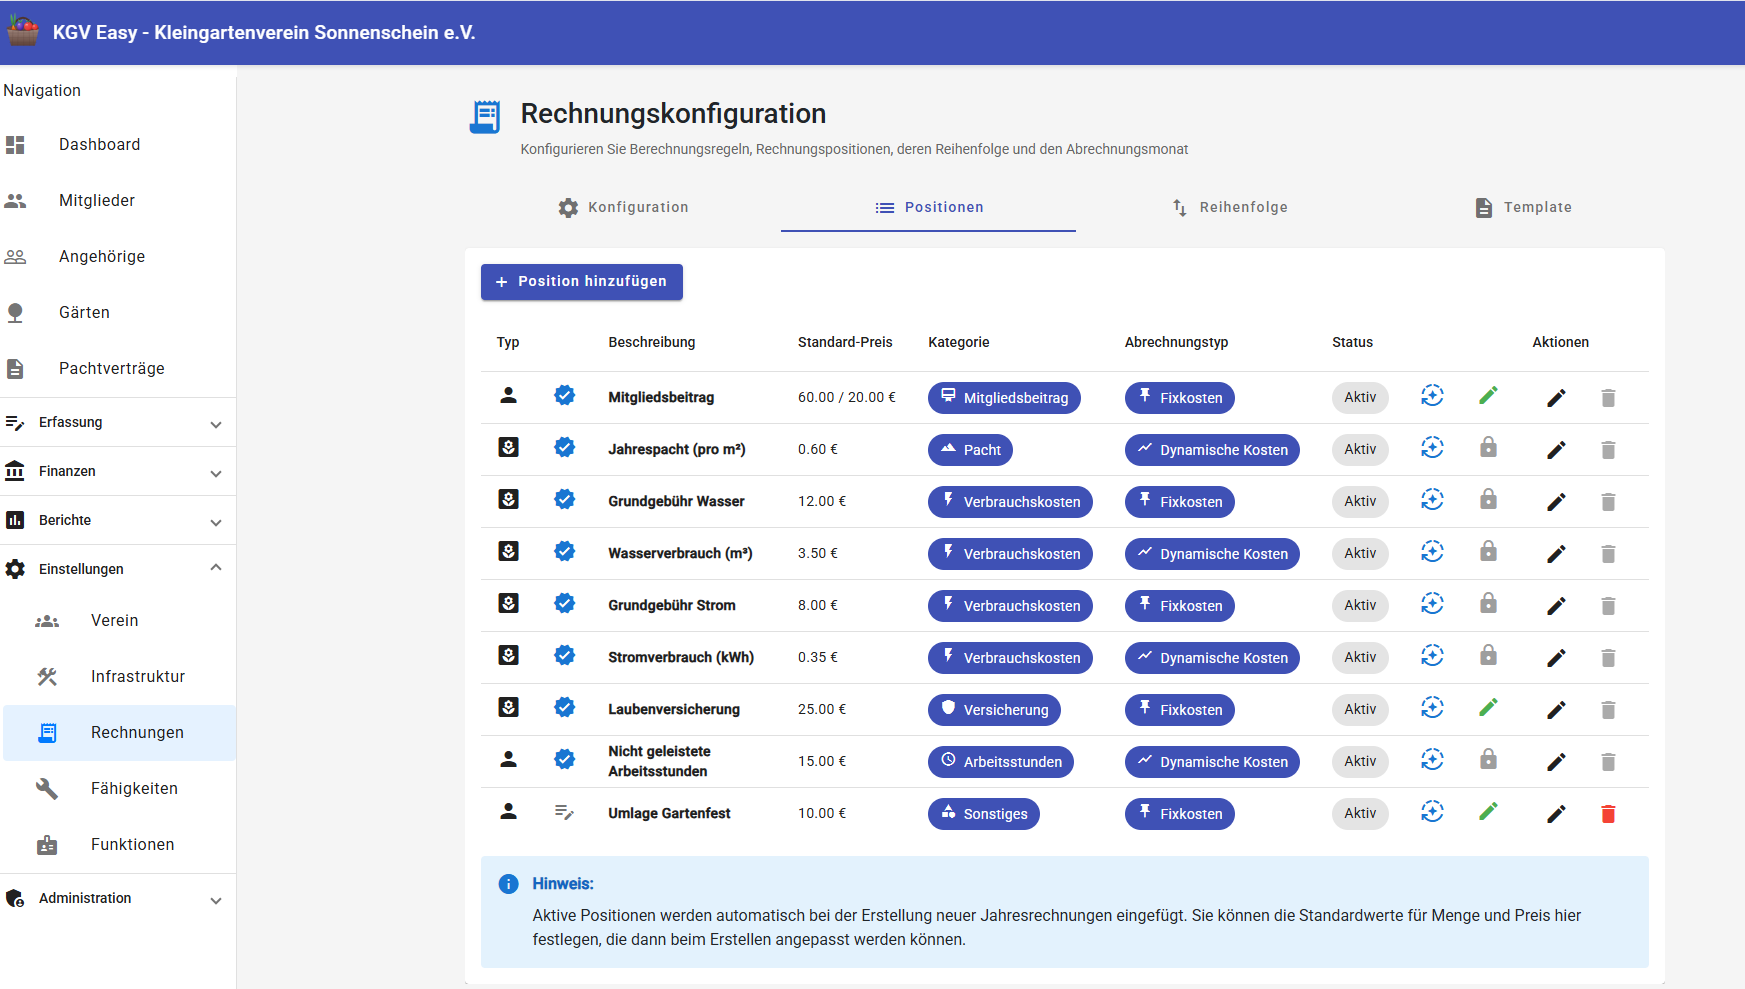
Task: Click the Sonstiges category chip
Action: [x=984, y=814]
